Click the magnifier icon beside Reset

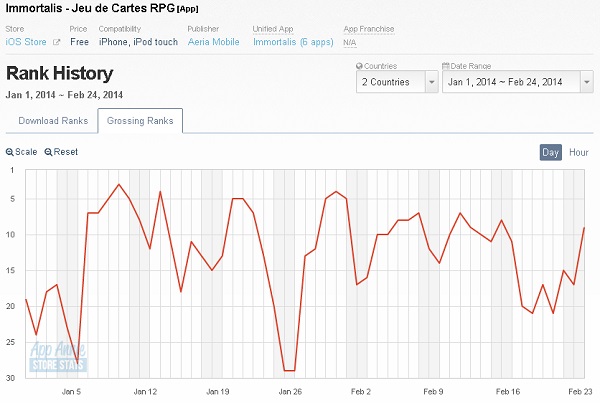point(48,152)
